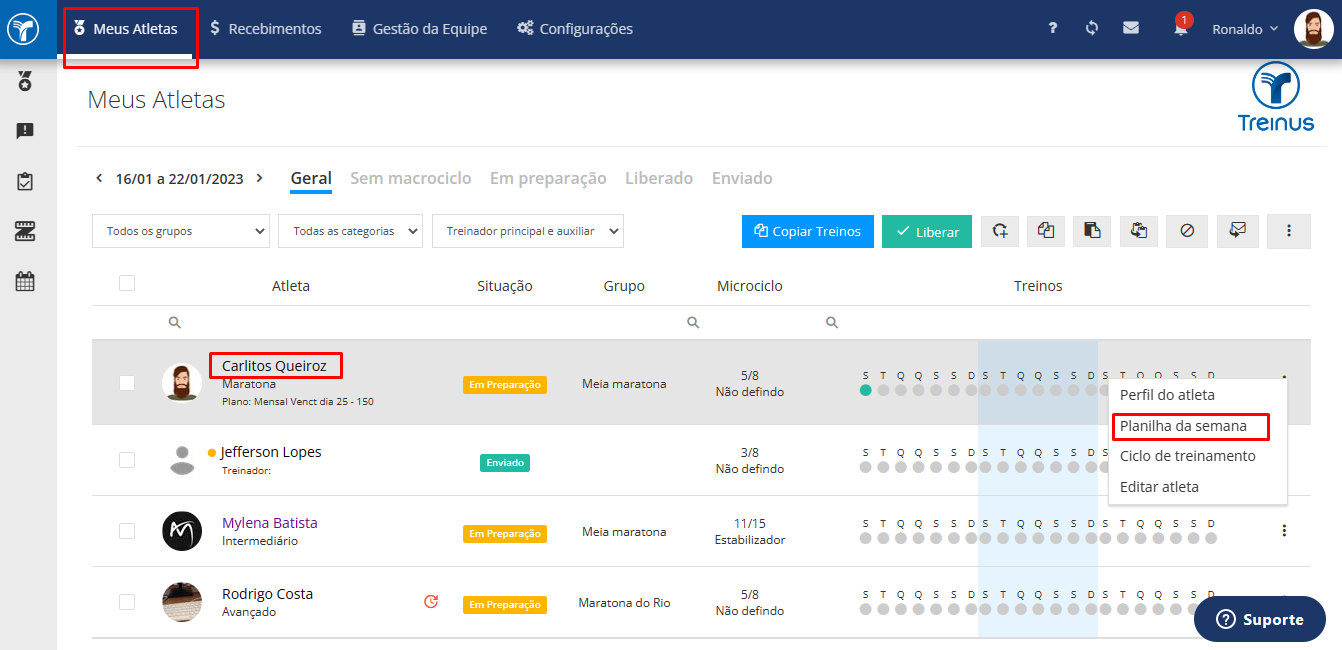The image size is (1342, 650).
Task: Click the clipboard checklist sidebar icon
Action: click(25, 181)
